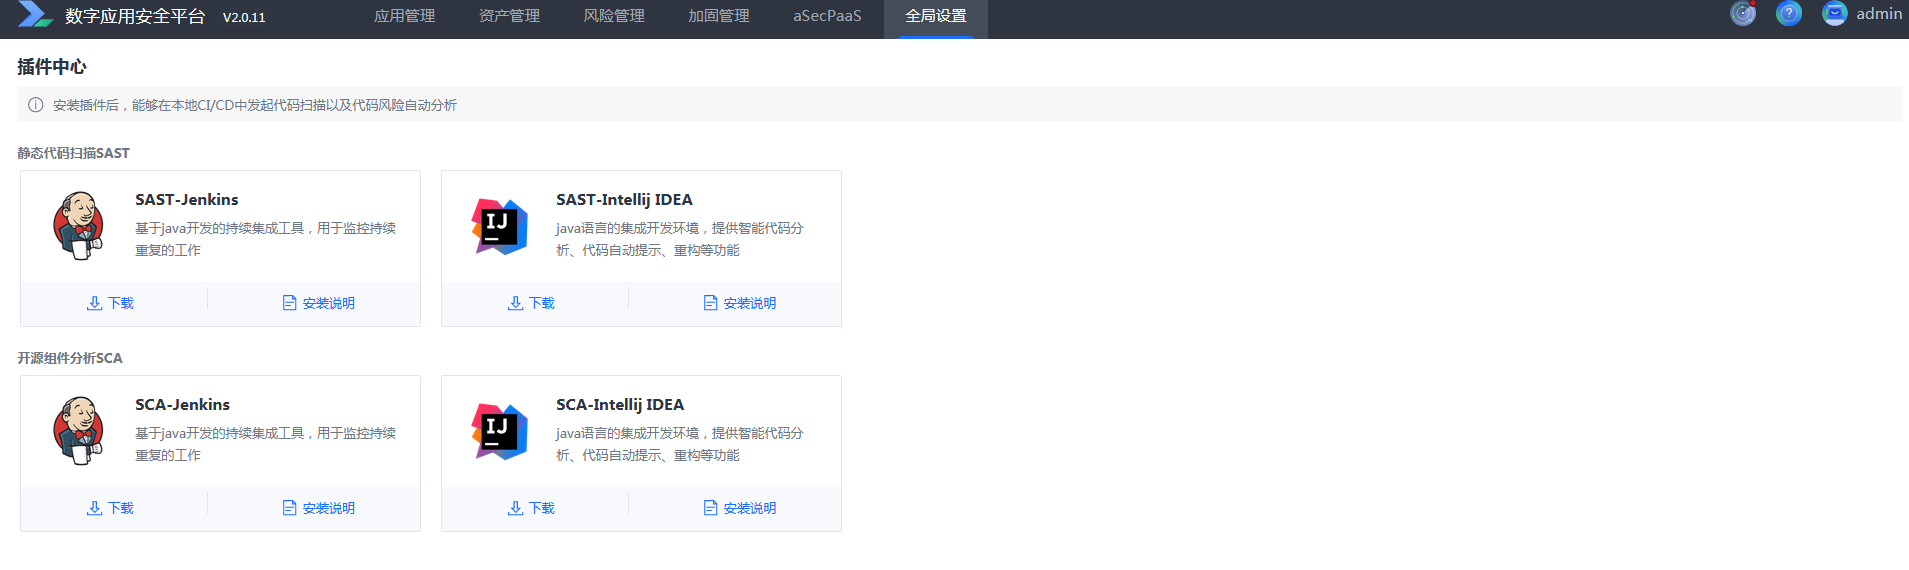Click the round scanner icon in header
This screenshot has width=1909, height=570.
tap(1743, 14)
